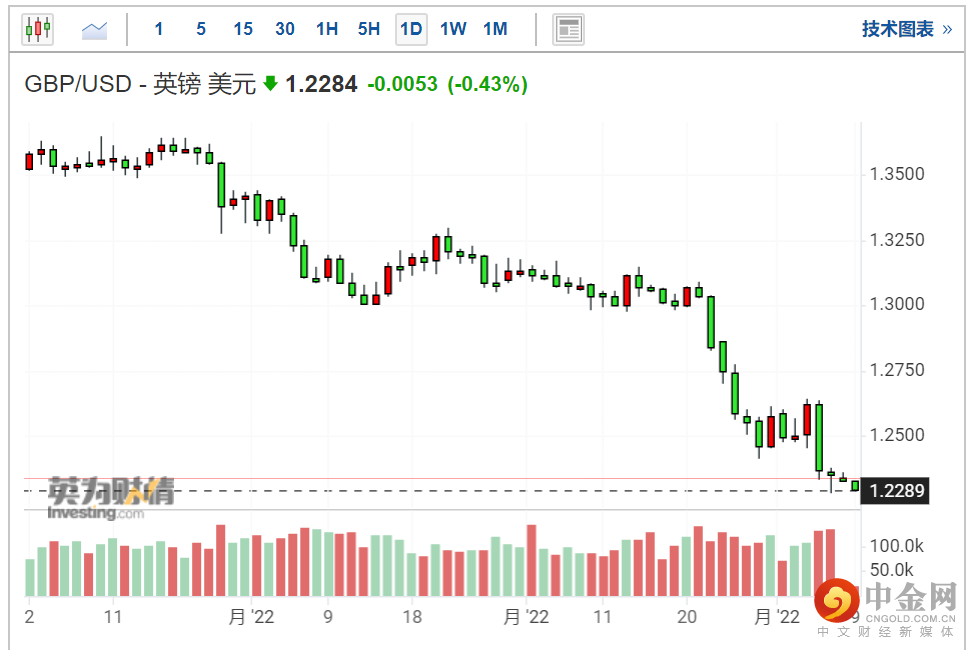Select the 1D daily timeframe
The height and width of the screenshot is (650, 971).
tap(411, 29)
